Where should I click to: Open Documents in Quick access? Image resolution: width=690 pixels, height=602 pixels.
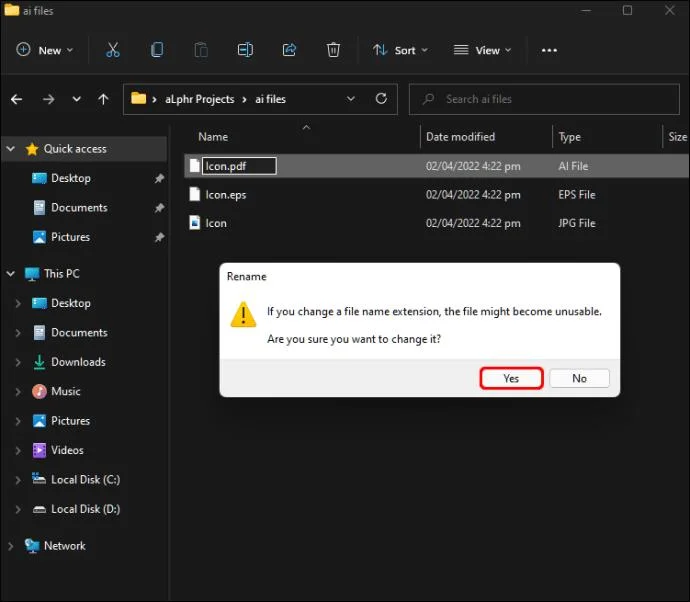[x=79, y=207]
